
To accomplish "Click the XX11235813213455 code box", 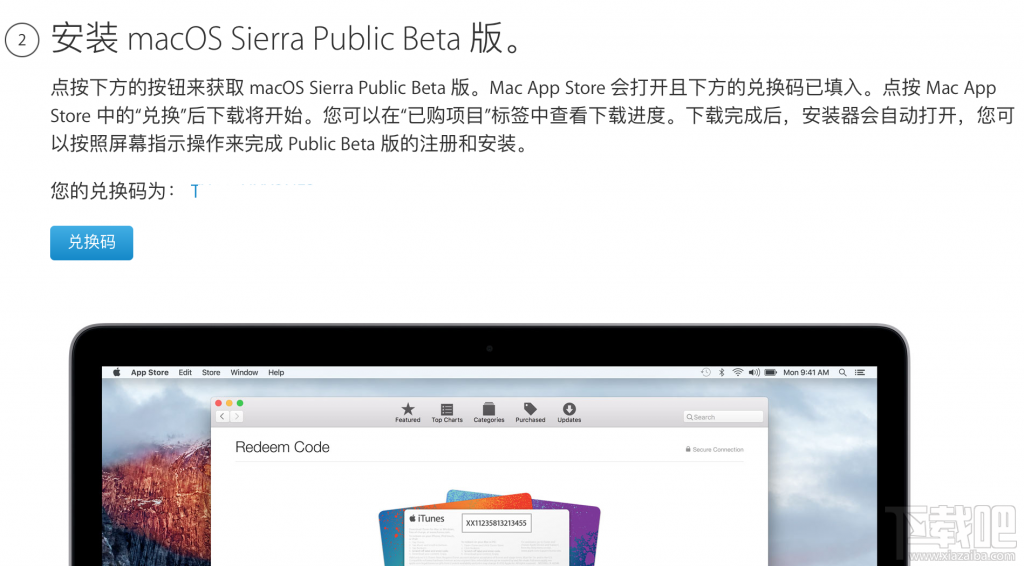I will tap(496, 523).
